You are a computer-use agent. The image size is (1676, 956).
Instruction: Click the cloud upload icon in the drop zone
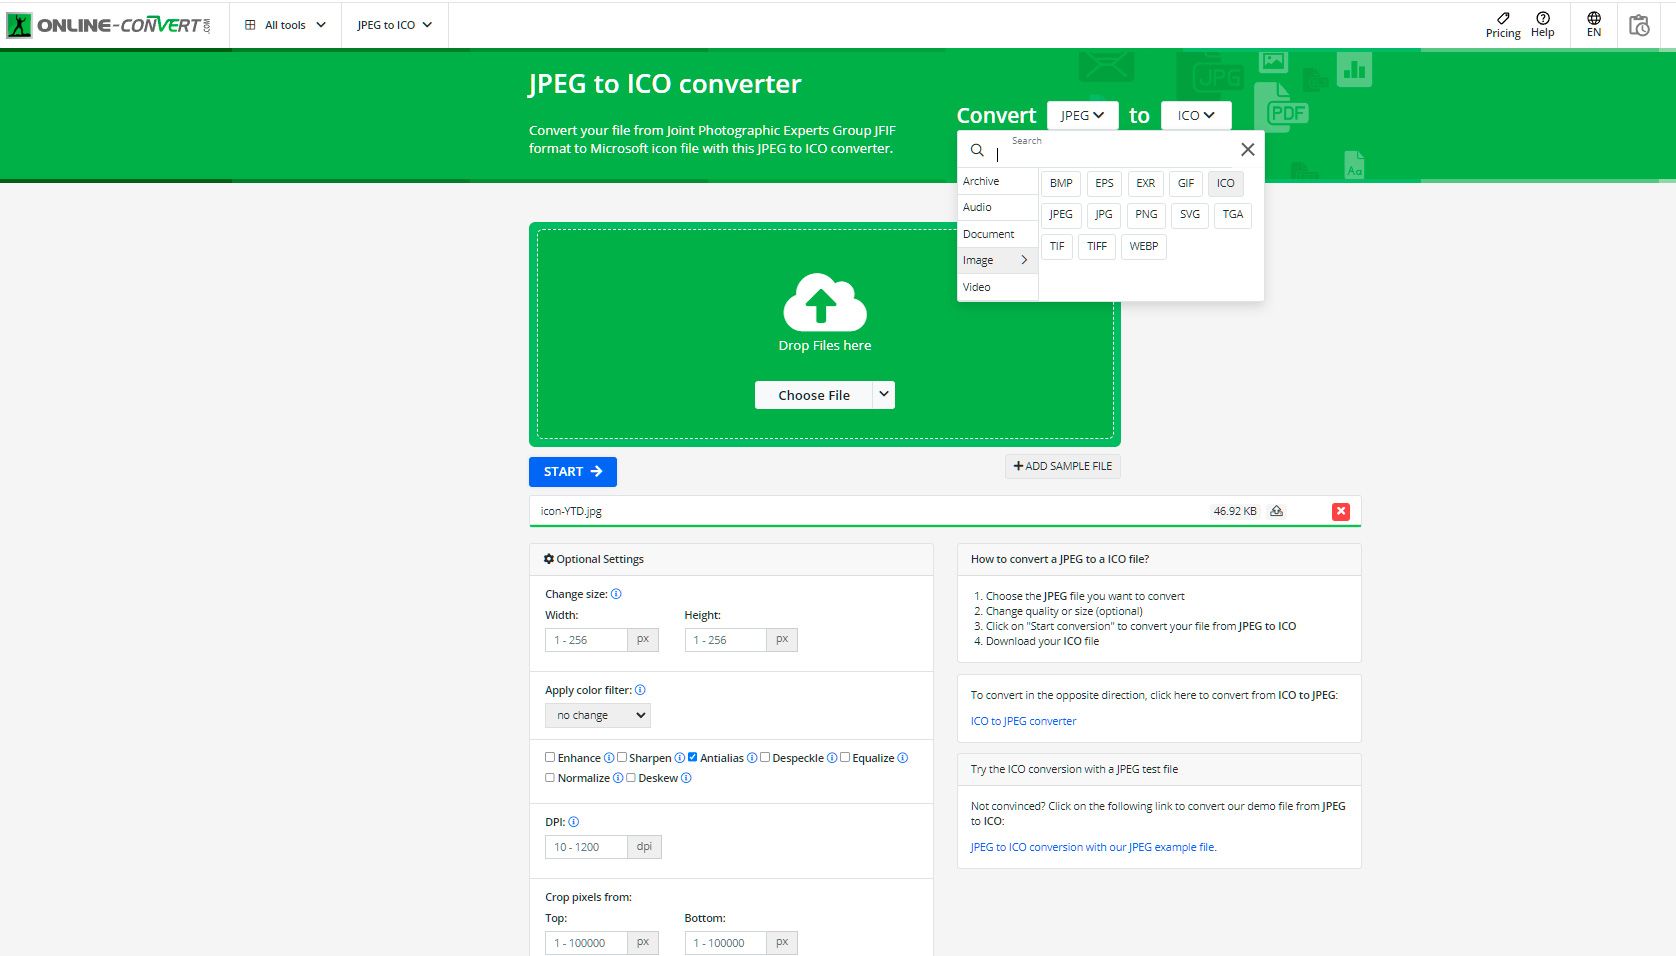824,305
